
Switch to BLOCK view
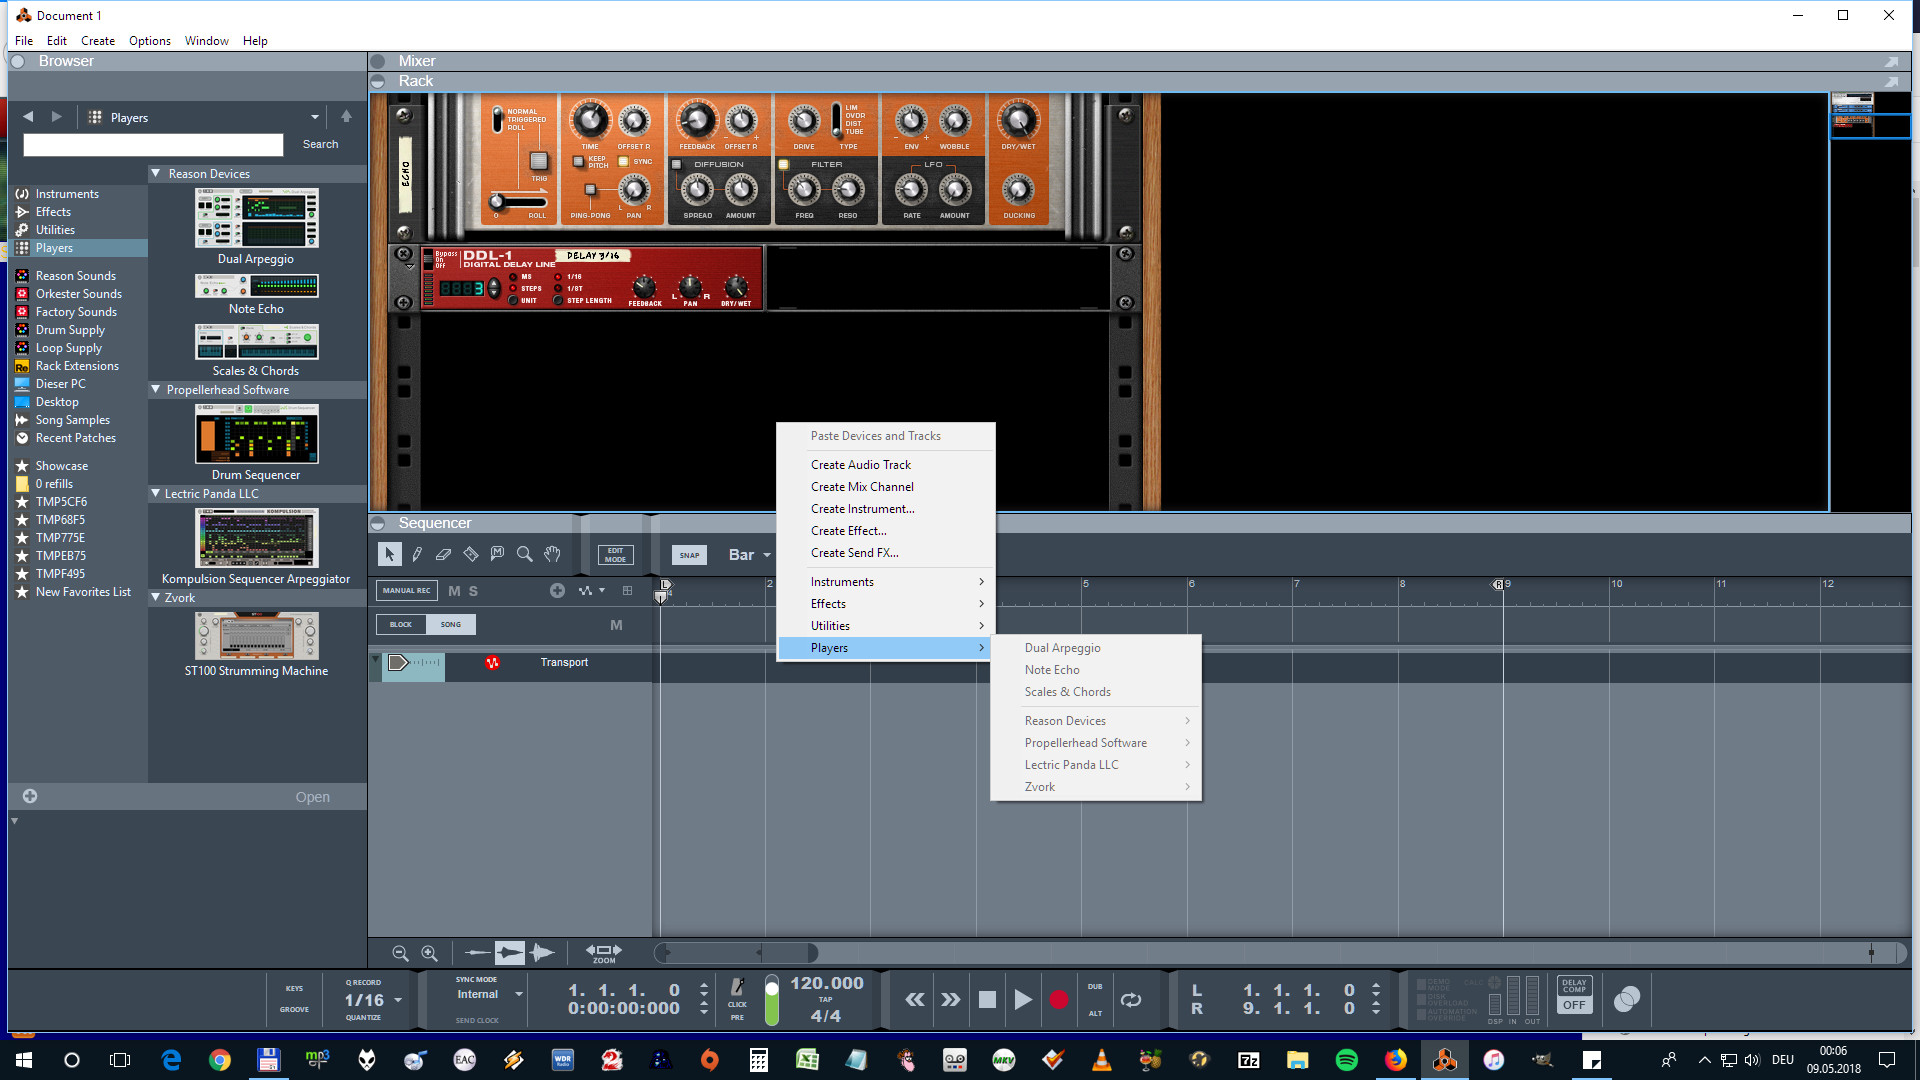tap(401, 625)
